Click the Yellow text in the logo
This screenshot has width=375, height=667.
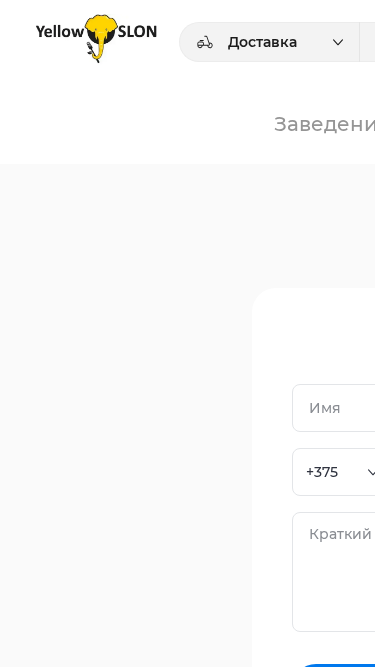[60, 32]
